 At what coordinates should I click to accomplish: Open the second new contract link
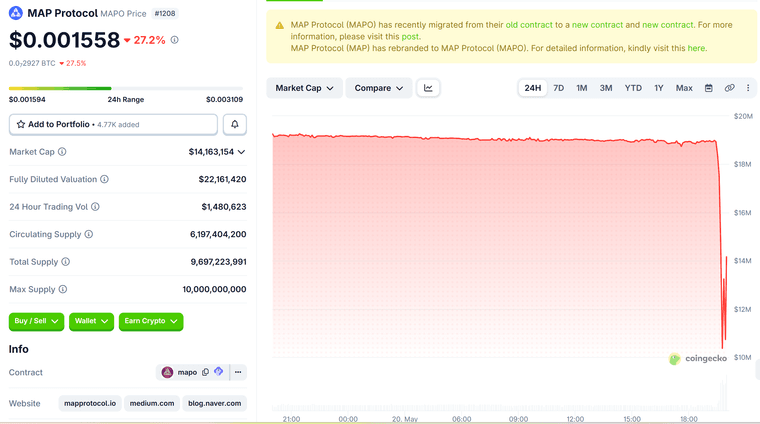click(x=667, y=25)
